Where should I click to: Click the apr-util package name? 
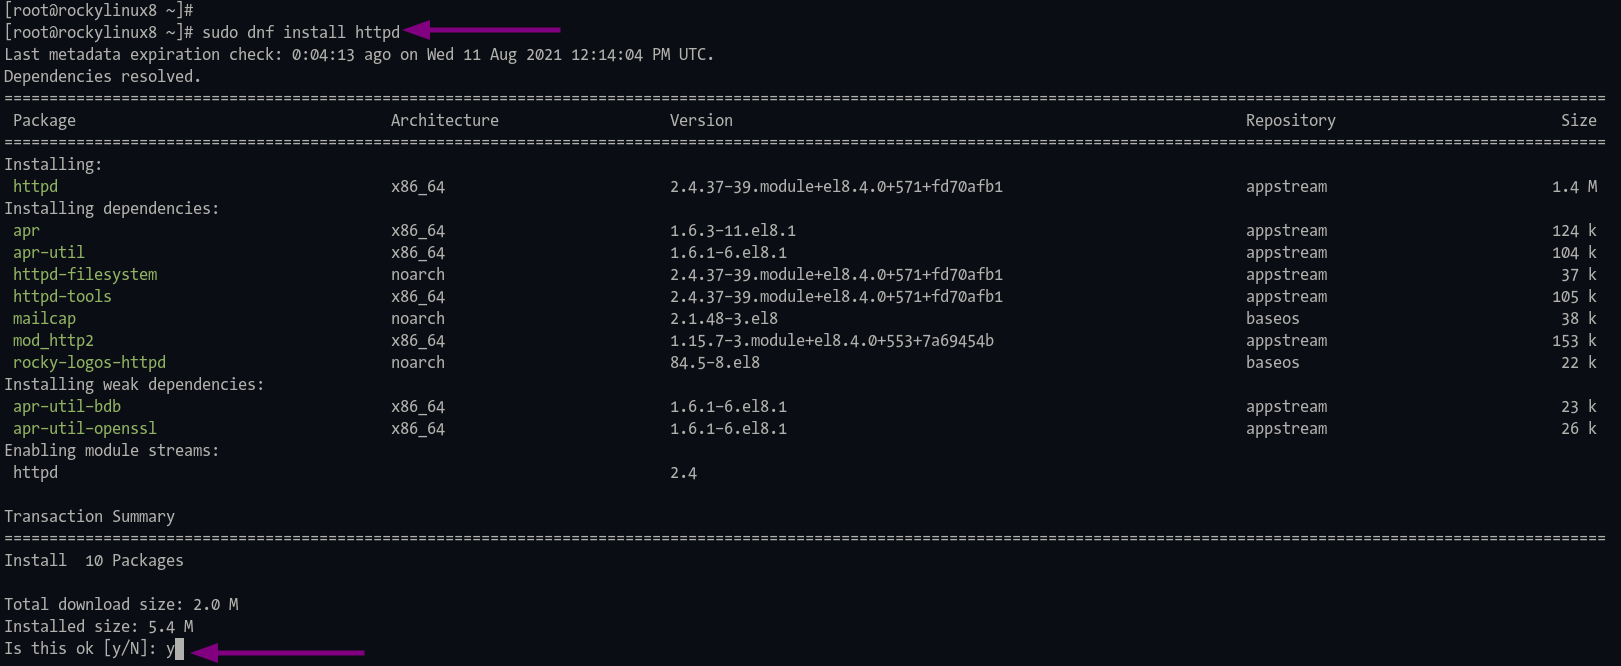tap(49, 253)
